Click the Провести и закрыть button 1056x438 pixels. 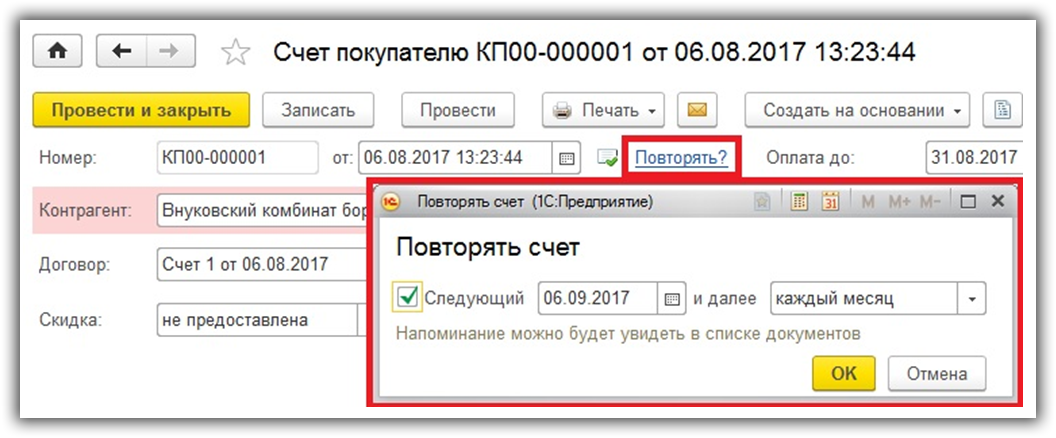tap(140, 110)
